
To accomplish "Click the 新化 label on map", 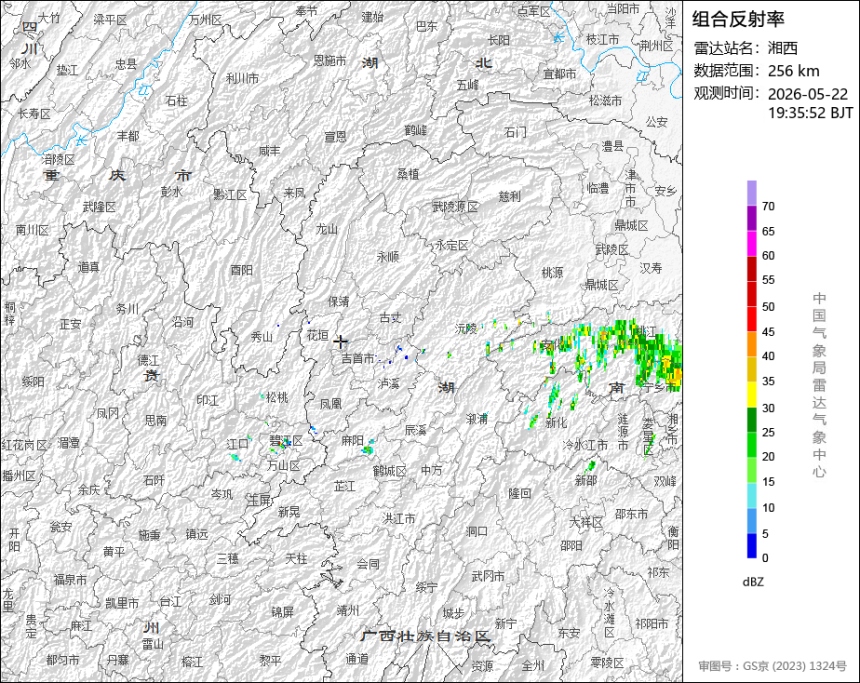I will tap(556, 422).
